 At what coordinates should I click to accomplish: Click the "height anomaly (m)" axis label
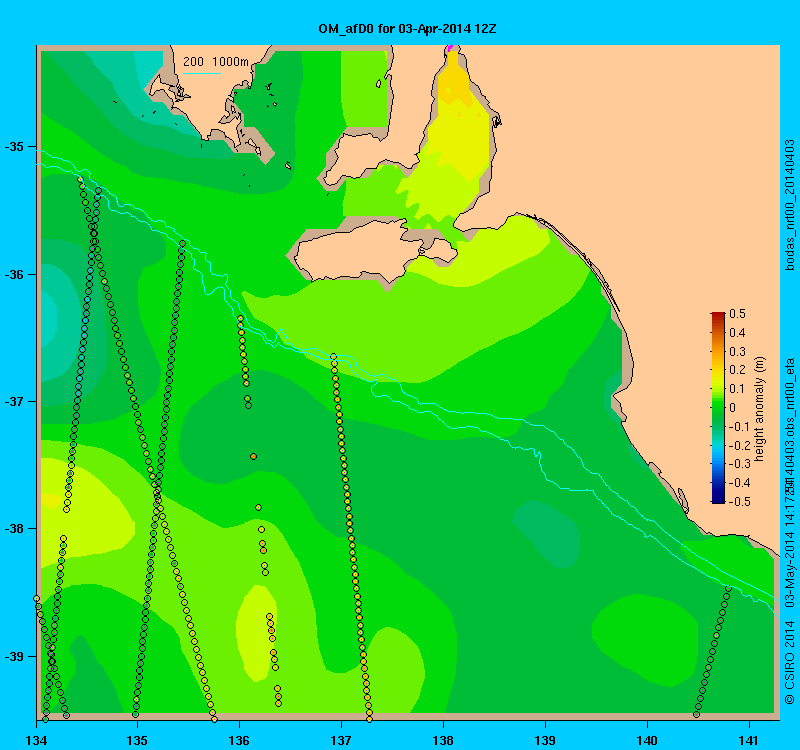(x=760, y=409)
